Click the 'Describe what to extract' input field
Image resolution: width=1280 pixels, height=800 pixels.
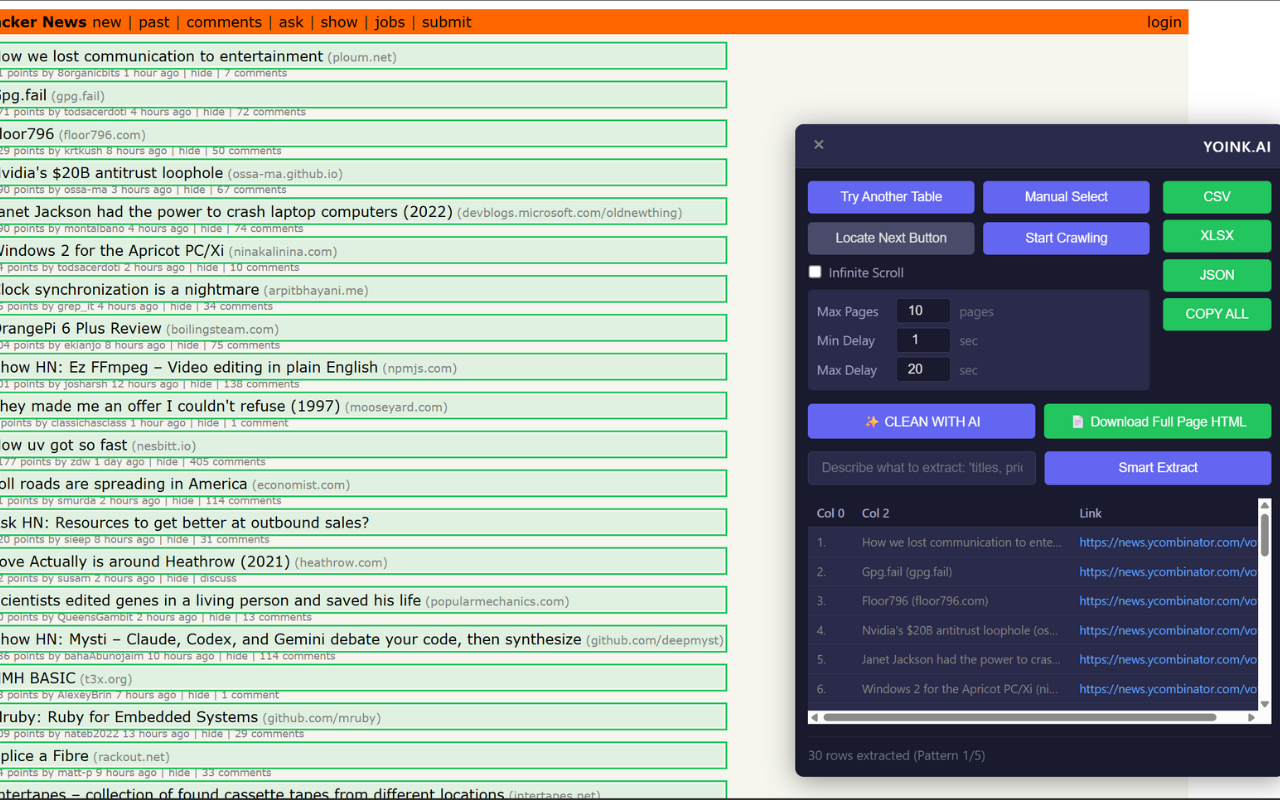tap(920, 468)
